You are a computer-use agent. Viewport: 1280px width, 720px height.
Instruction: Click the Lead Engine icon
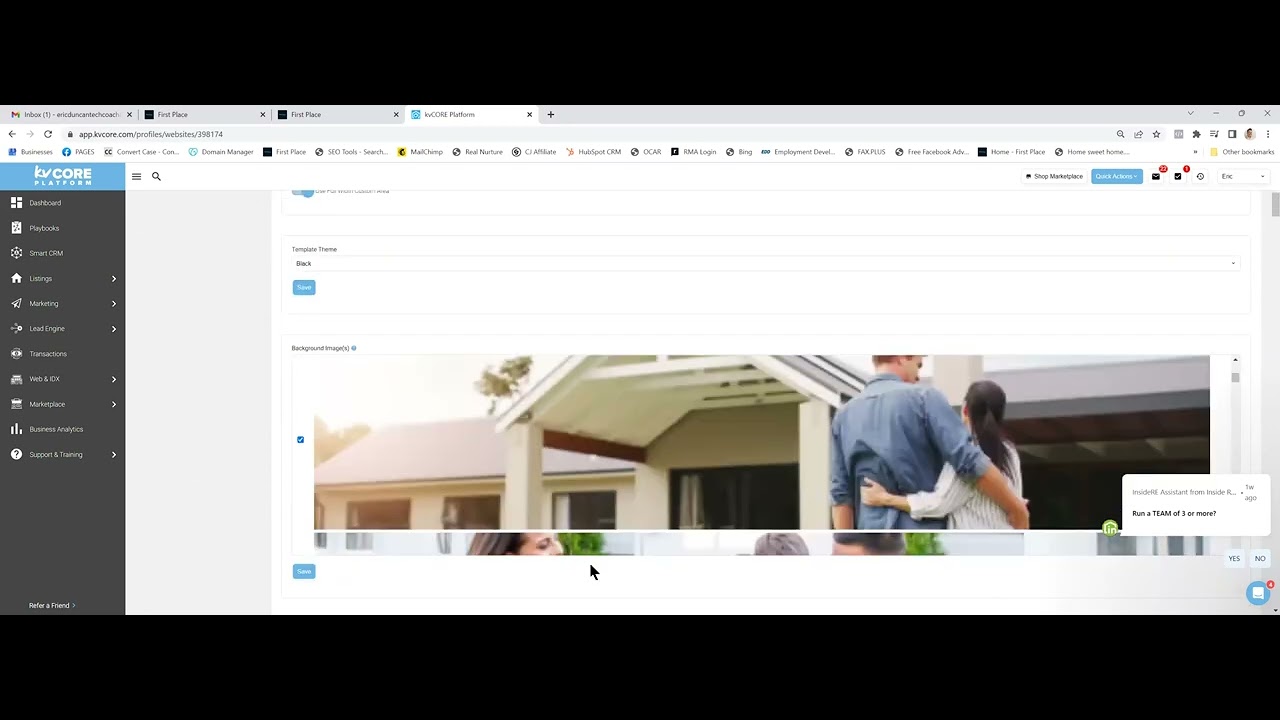(16, 328)
